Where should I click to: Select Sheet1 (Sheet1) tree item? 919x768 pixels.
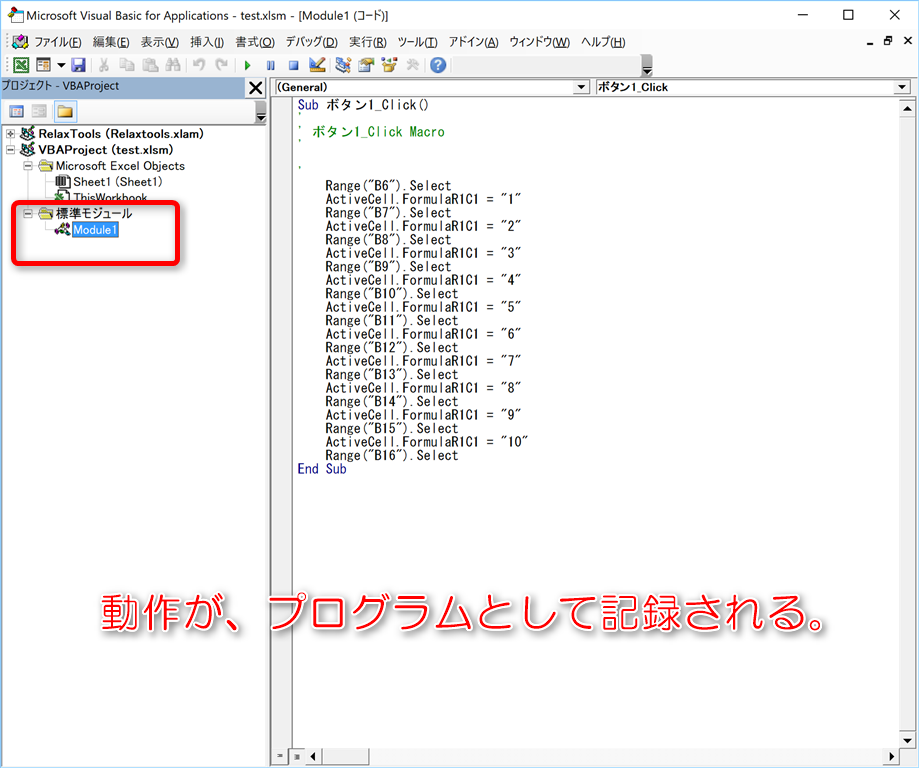pos(117,182)
